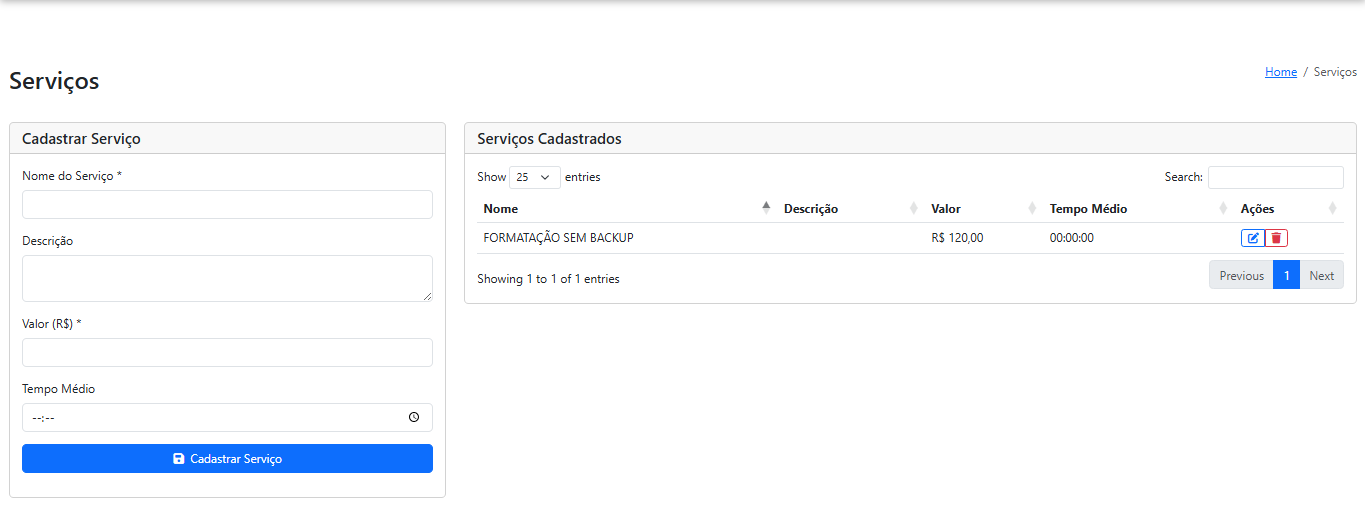Click the Serviços Cadastrados panel header
This screenshot has width=1365, height=528.
(x=910, y=139)
